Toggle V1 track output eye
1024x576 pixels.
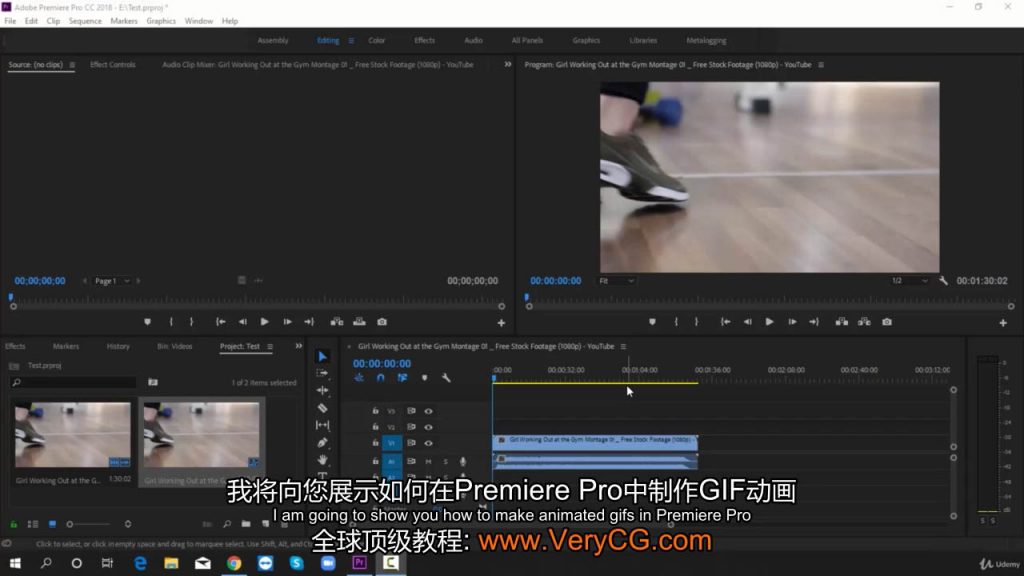pos(428,443)
